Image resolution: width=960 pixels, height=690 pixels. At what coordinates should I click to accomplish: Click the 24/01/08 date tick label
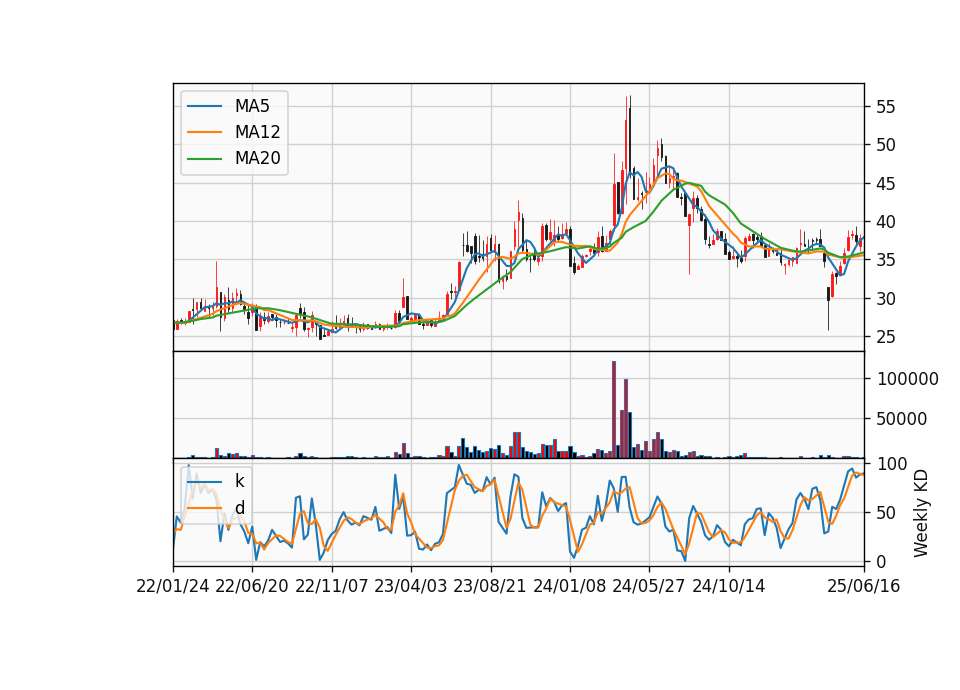[569, 586]
